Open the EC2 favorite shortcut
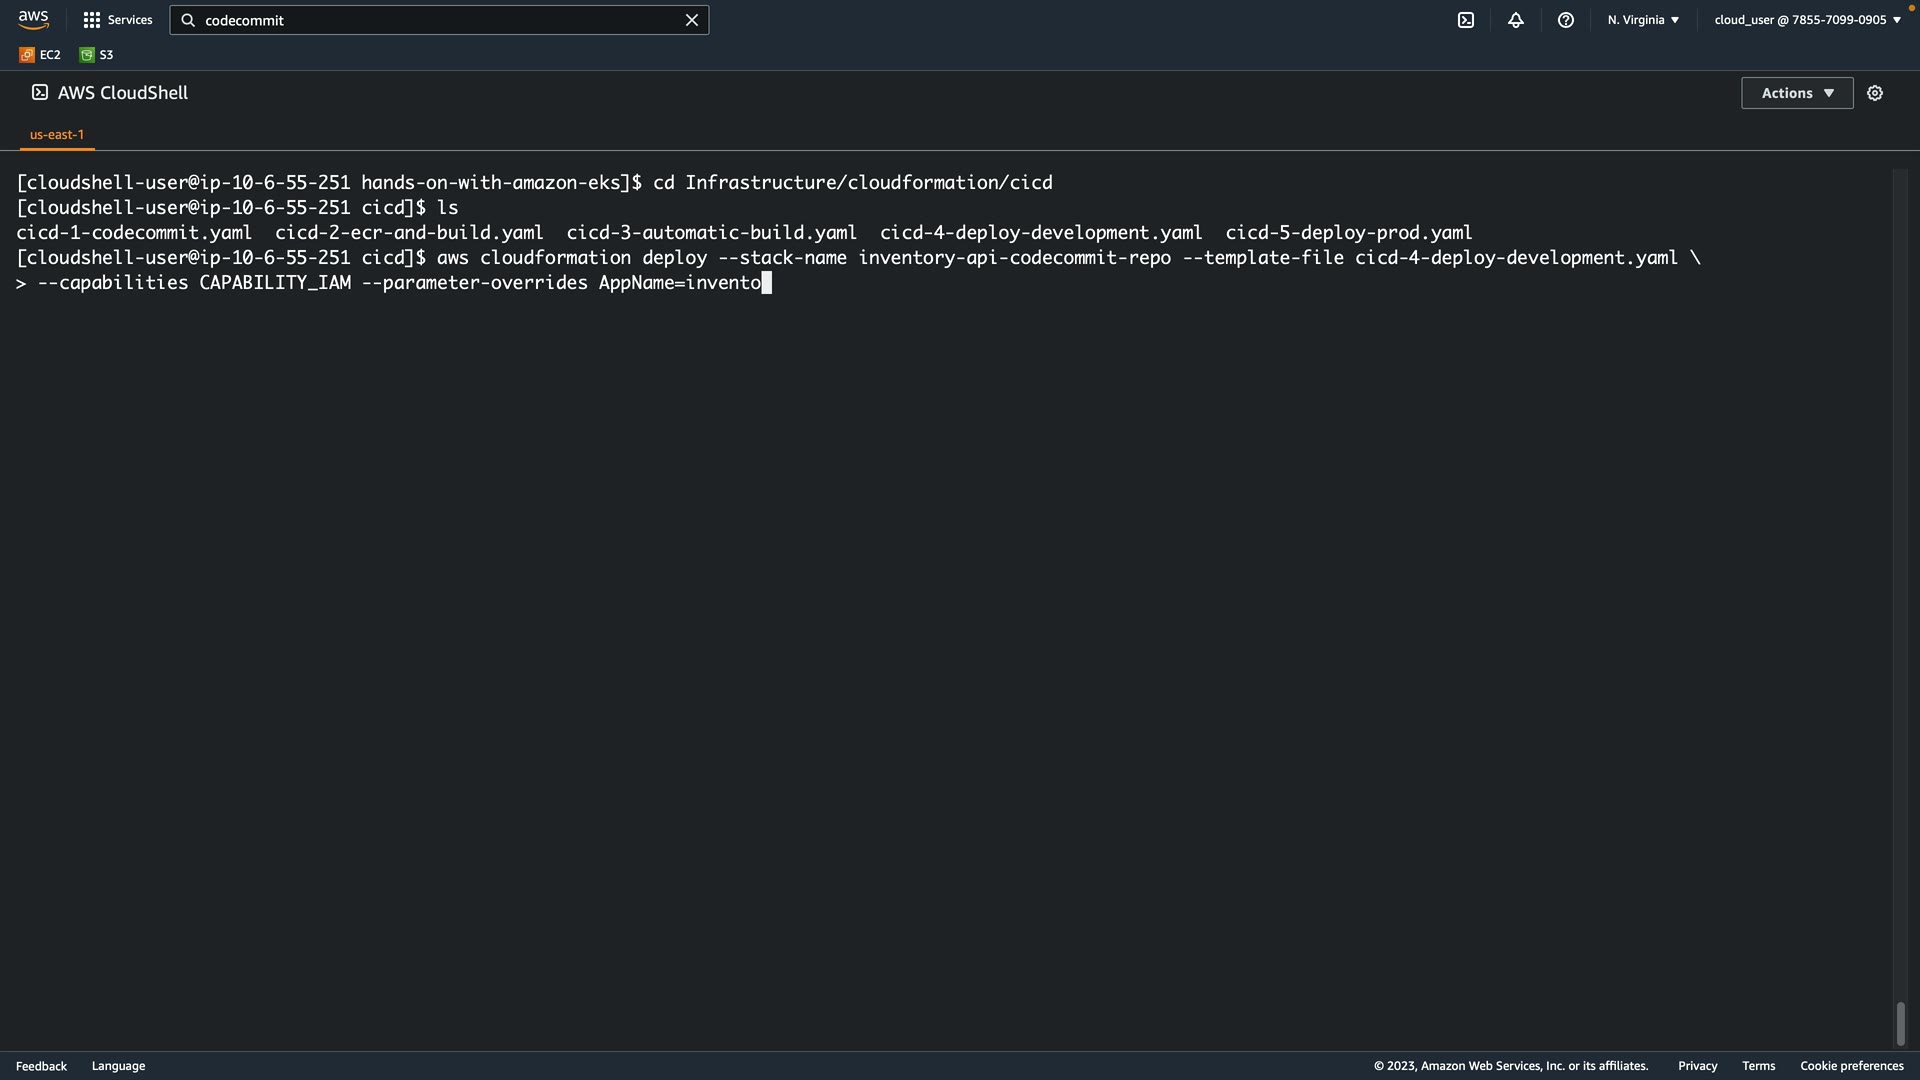The image size is (1920, 1080). click(40, 55)
